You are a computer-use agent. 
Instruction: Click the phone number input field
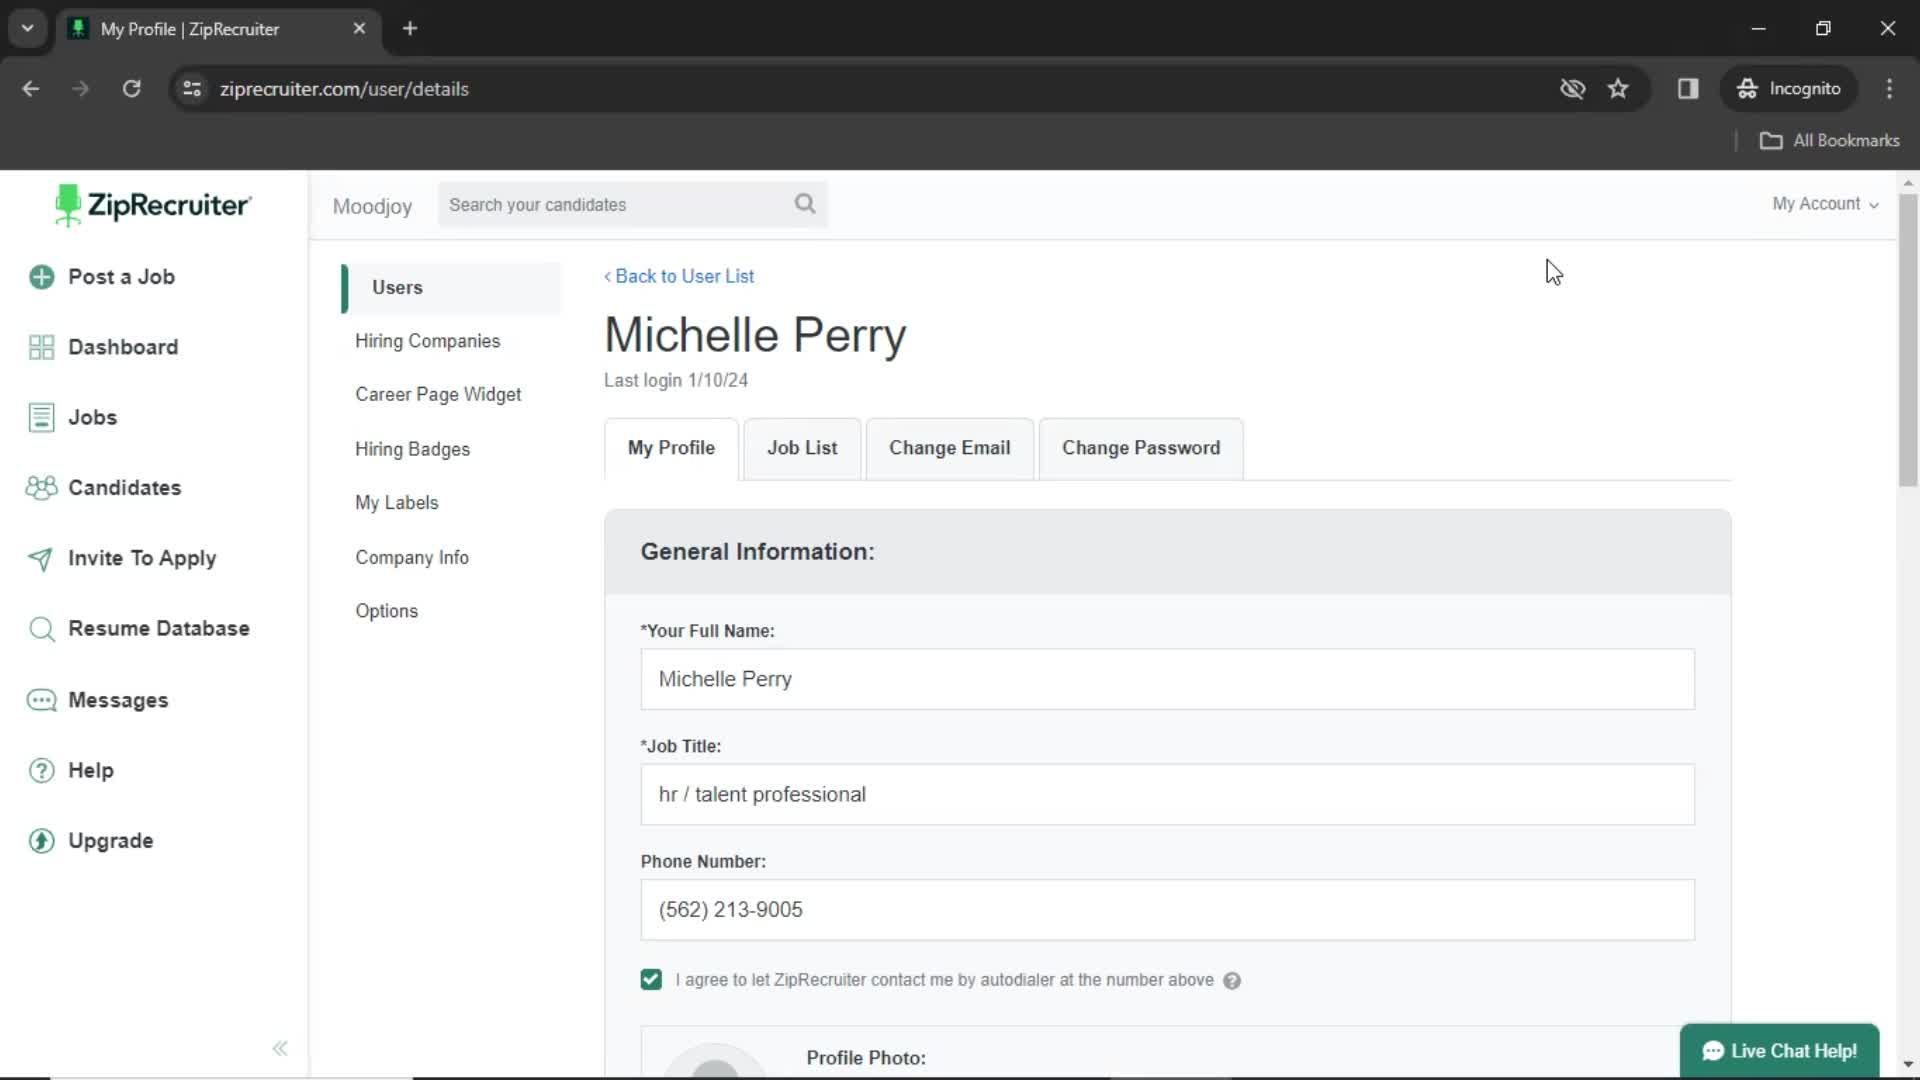coord(1167,909)
